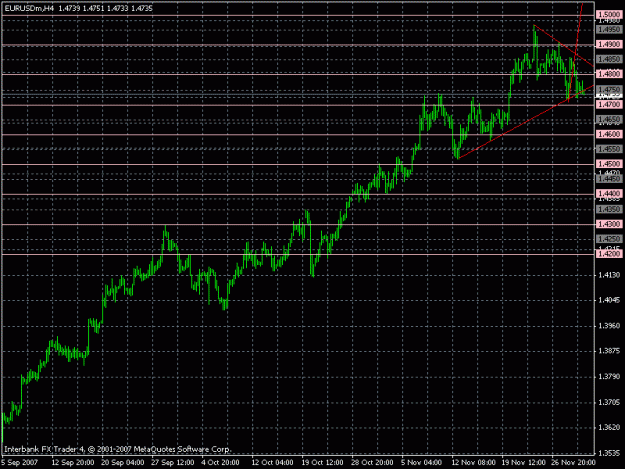
Task: Click the 1.4045 price axis value
Action: (x=609, y=300)
